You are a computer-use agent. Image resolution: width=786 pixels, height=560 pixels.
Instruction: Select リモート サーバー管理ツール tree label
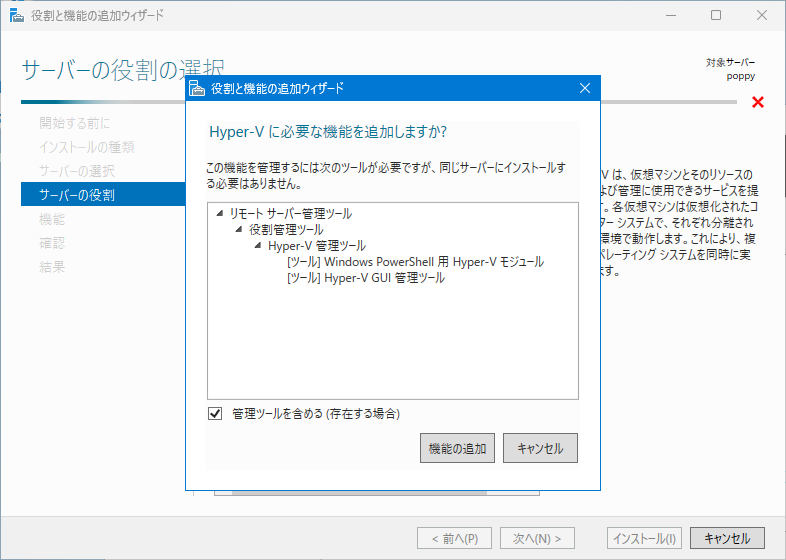291,214
